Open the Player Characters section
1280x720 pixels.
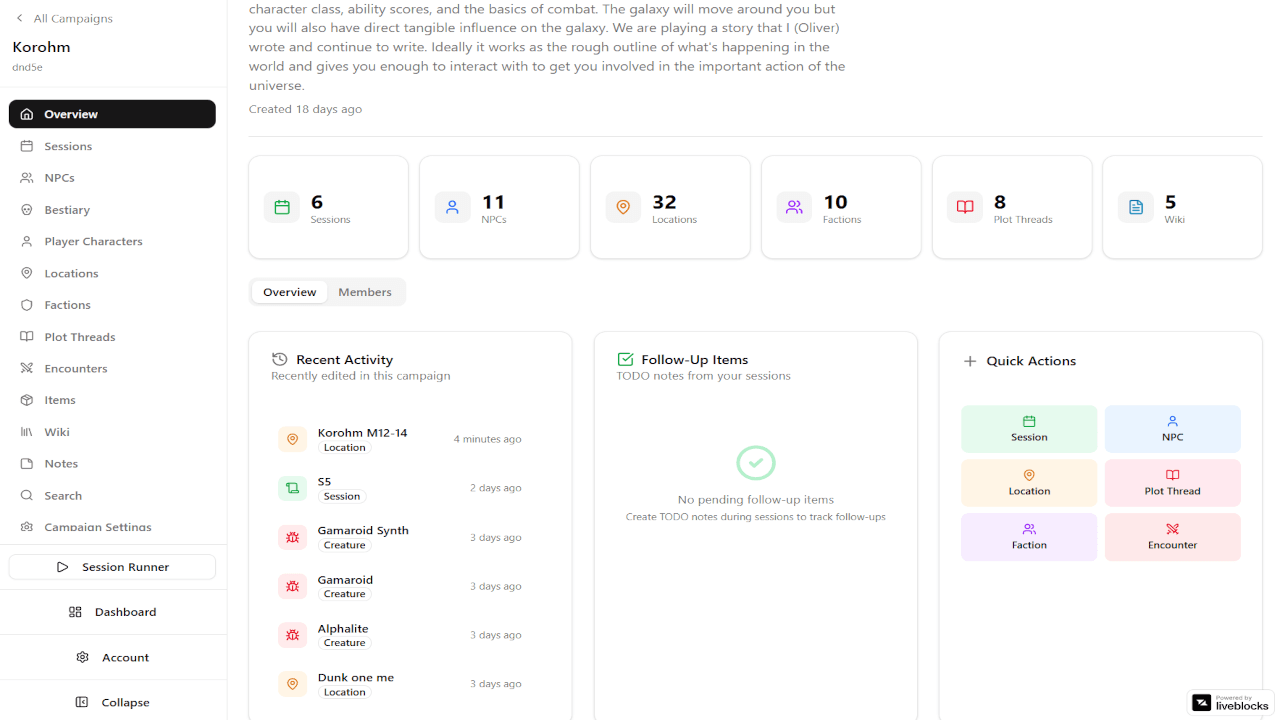point(93,241)
